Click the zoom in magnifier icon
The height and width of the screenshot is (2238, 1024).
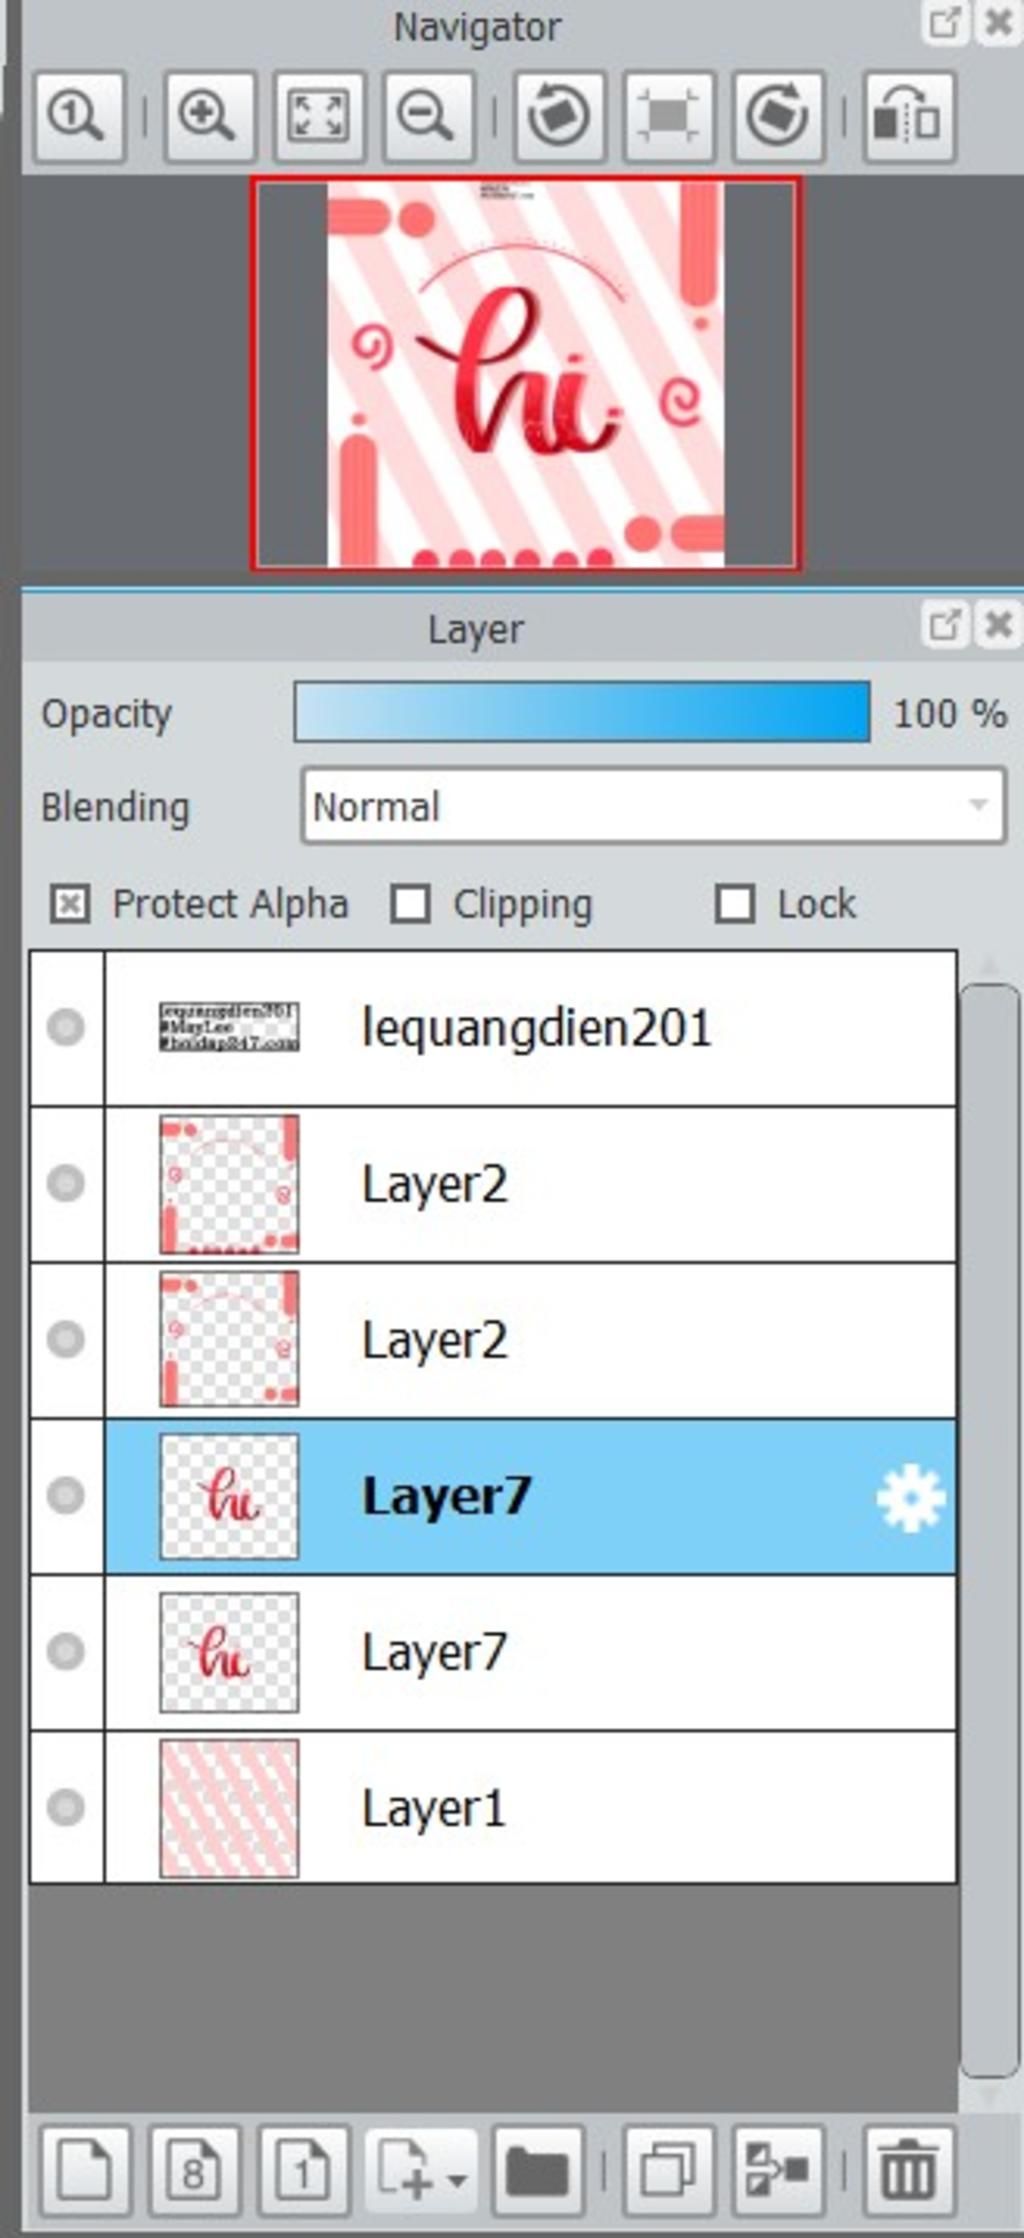[x=209, y=116]
